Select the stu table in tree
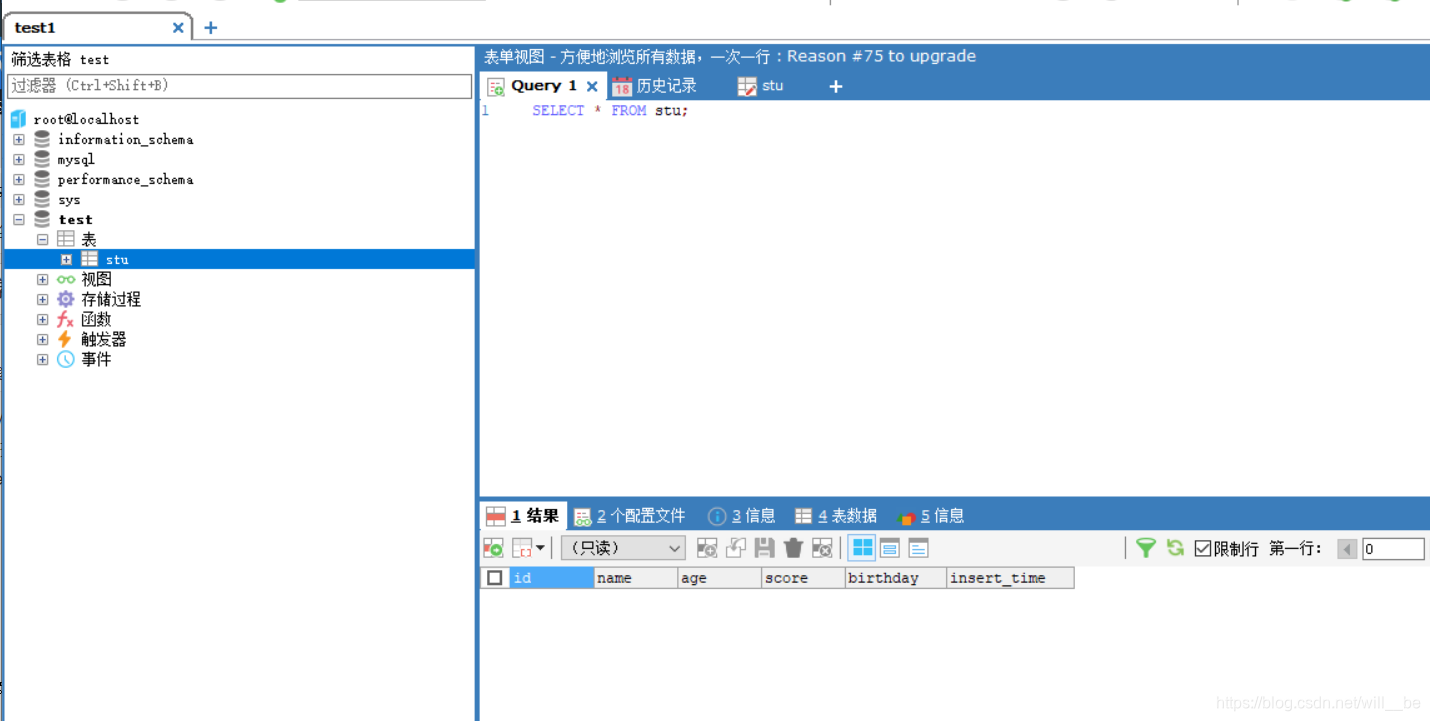 pos(117,260)
